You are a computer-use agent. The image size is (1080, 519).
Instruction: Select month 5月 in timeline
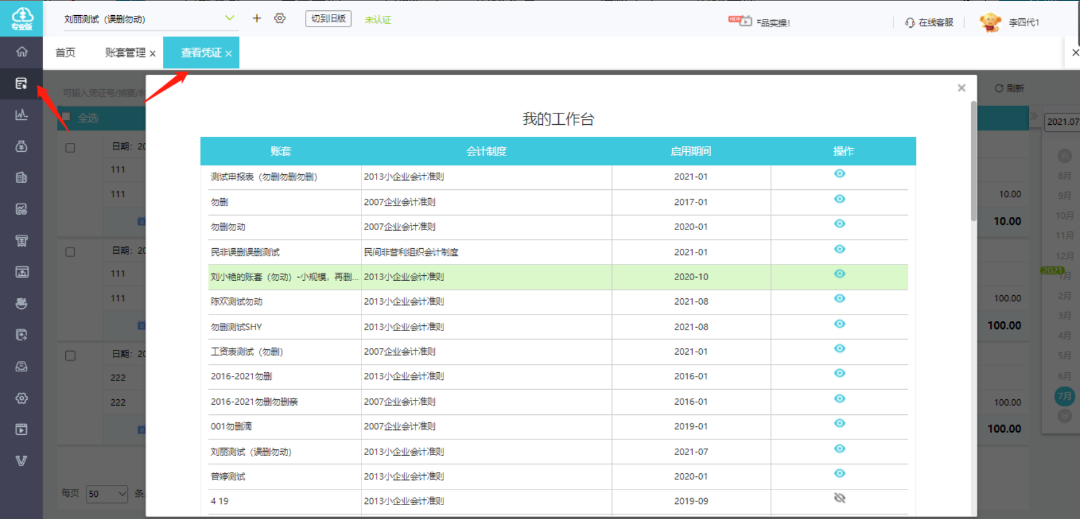tap(1064, 355)
